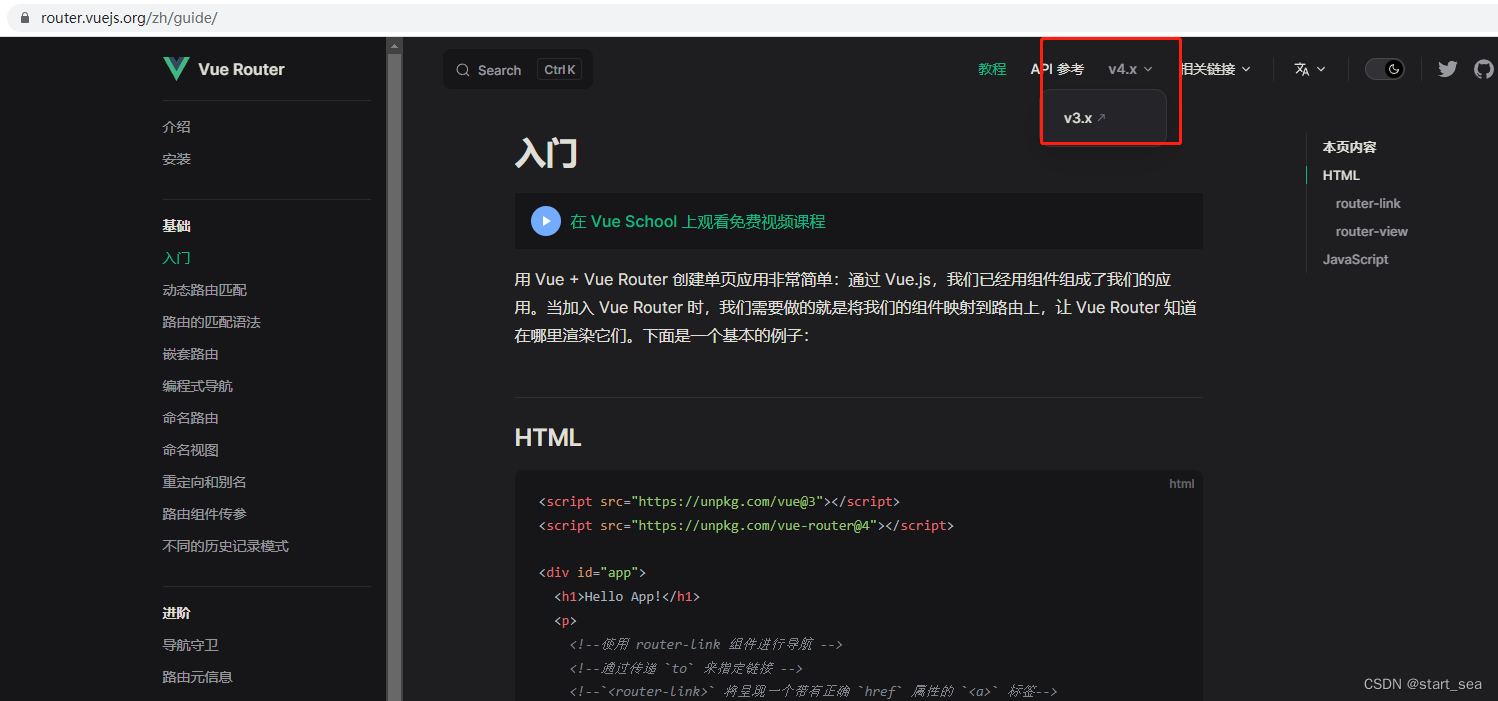Click the Ctrl K shortcut badge
The width and height of the screenshot is (1498, 701).
point(558,70)
